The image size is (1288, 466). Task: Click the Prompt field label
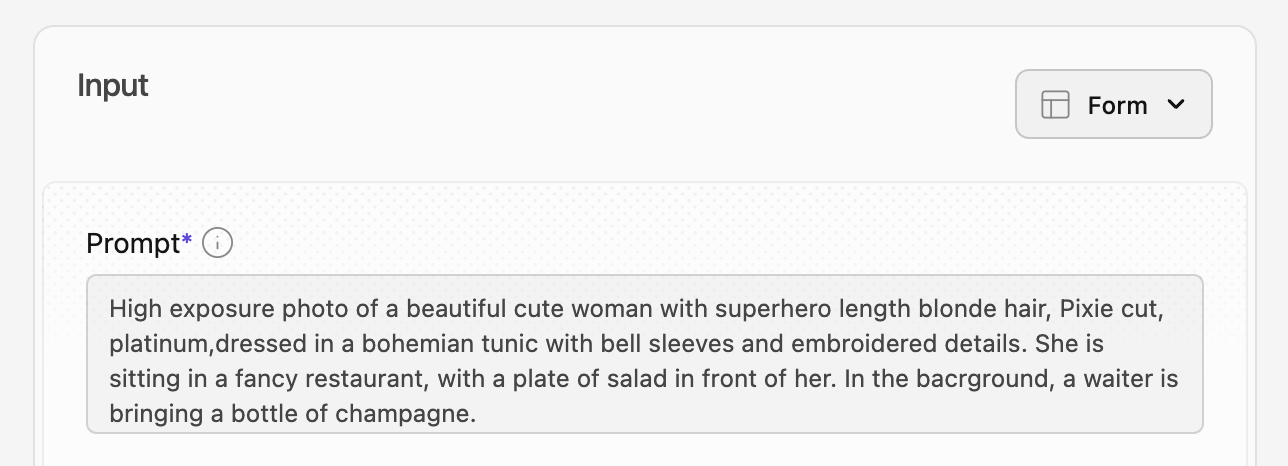point(132,243)
